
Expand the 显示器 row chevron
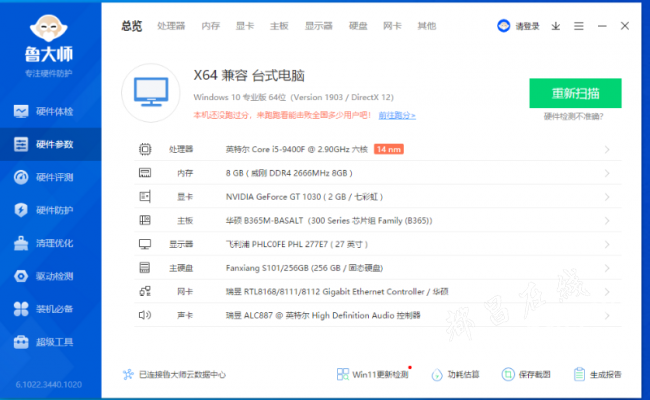pos(607,244)
